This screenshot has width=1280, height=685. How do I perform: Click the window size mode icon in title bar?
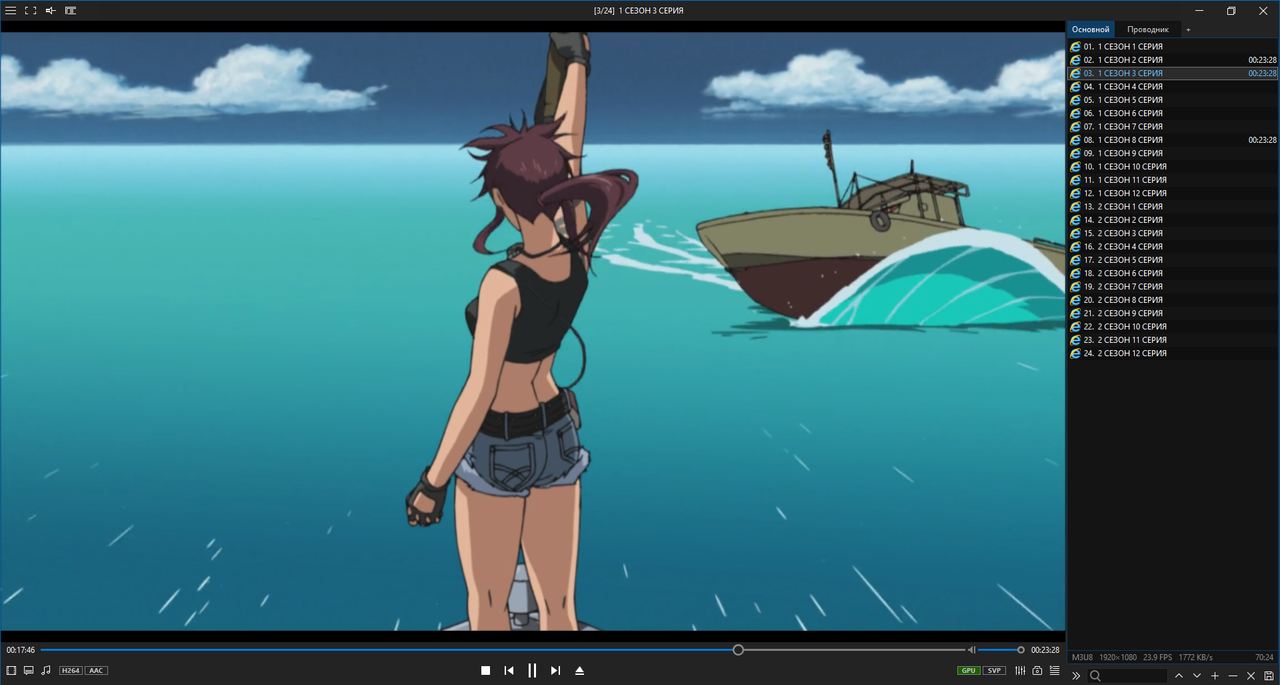pos(71,10)
